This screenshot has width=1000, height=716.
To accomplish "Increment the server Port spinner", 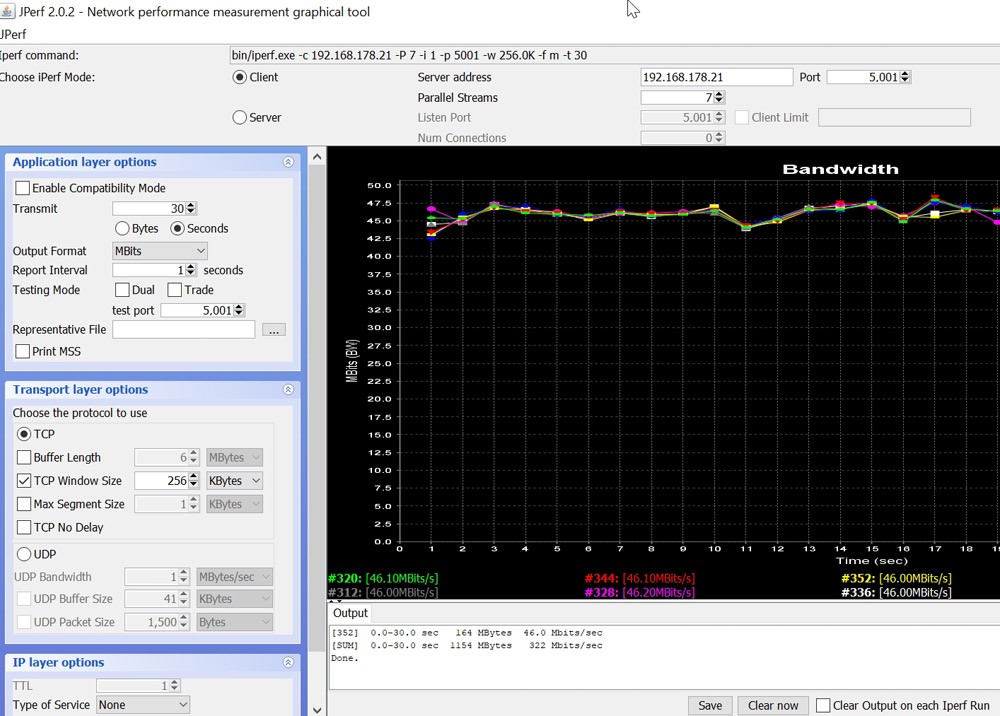I will tap(905, 74).
